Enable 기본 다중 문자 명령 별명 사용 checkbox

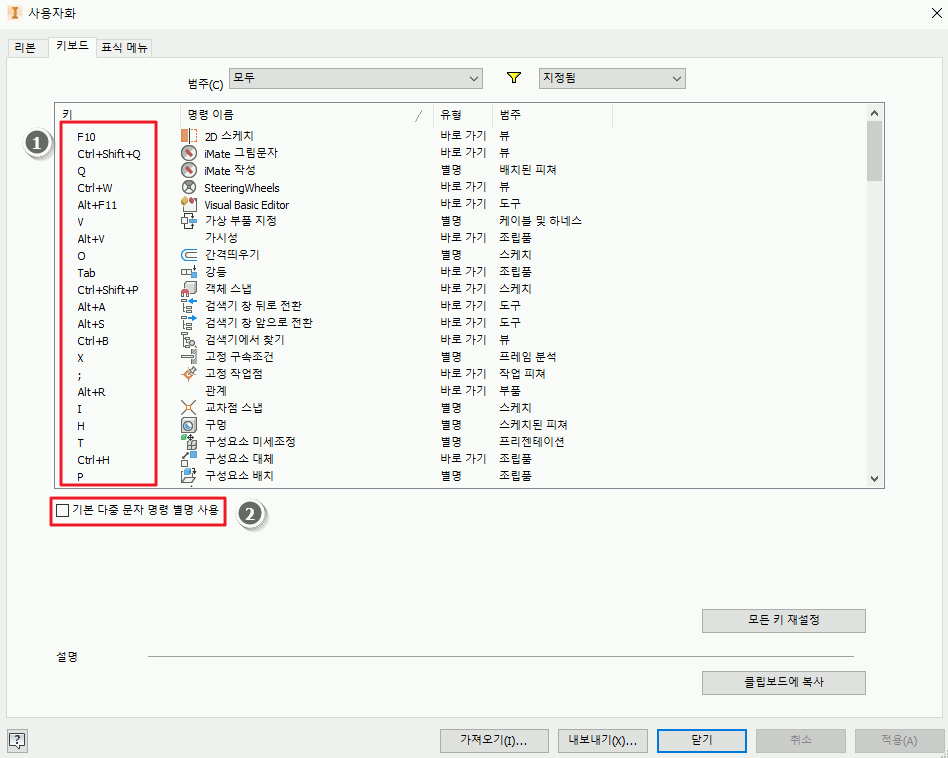63,511
